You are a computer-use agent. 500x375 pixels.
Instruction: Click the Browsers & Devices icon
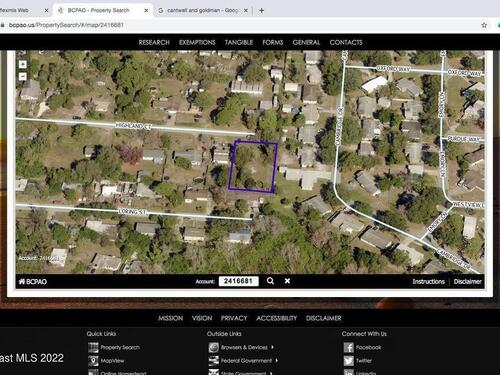(214, 347)
